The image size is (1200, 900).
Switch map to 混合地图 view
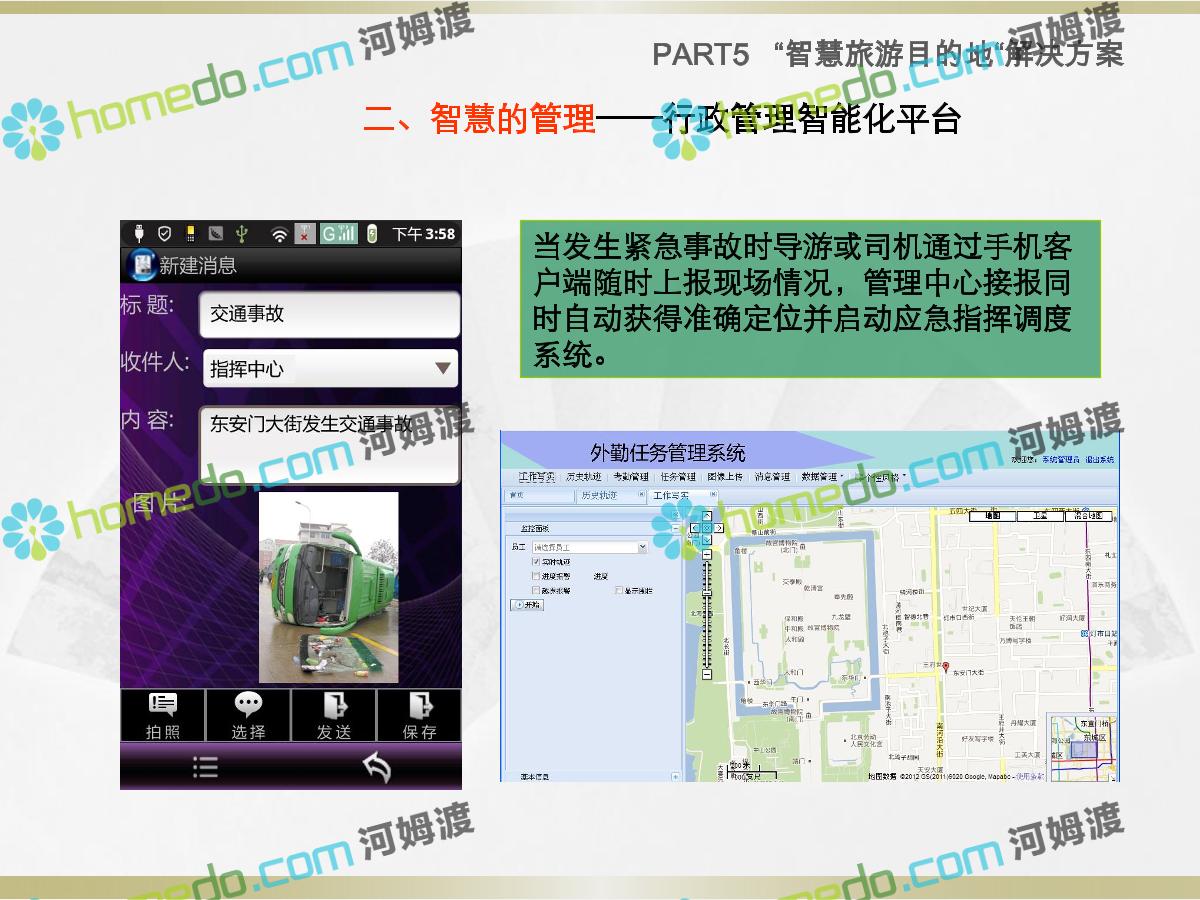coord(1088,516)
